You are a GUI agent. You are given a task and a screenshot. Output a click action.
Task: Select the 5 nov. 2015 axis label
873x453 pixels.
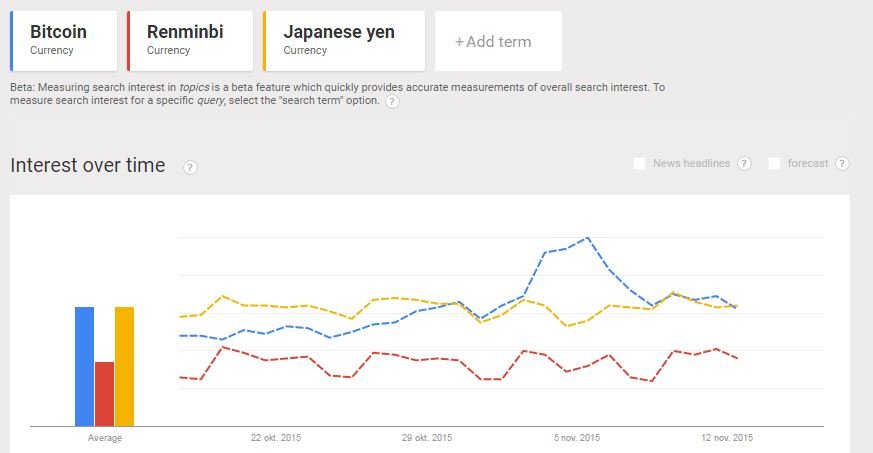[x=577, y=438]
